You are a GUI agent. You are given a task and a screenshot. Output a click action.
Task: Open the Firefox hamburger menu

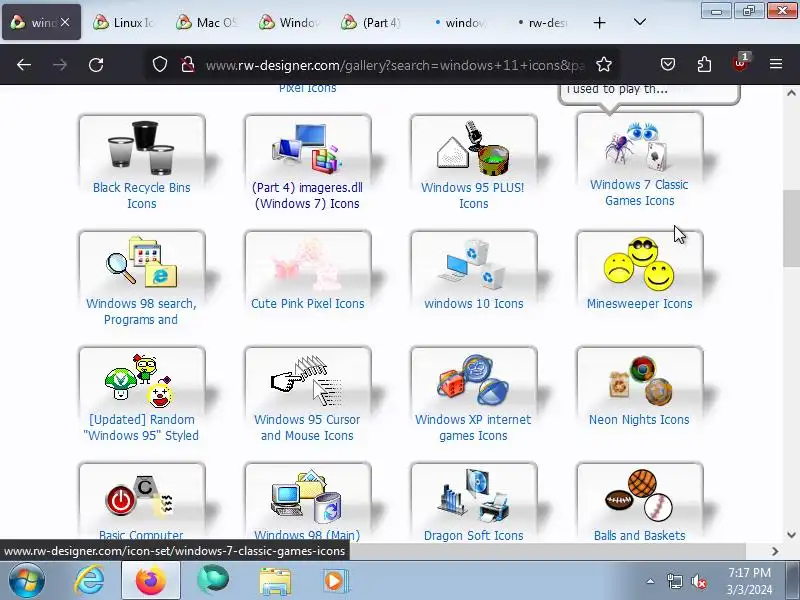776,64
